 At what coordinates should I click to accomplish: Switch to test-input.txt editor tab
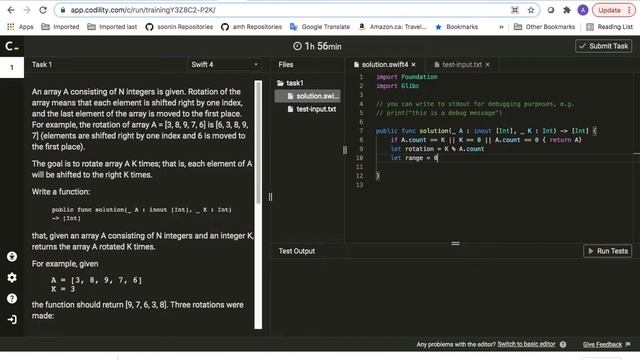458,64
